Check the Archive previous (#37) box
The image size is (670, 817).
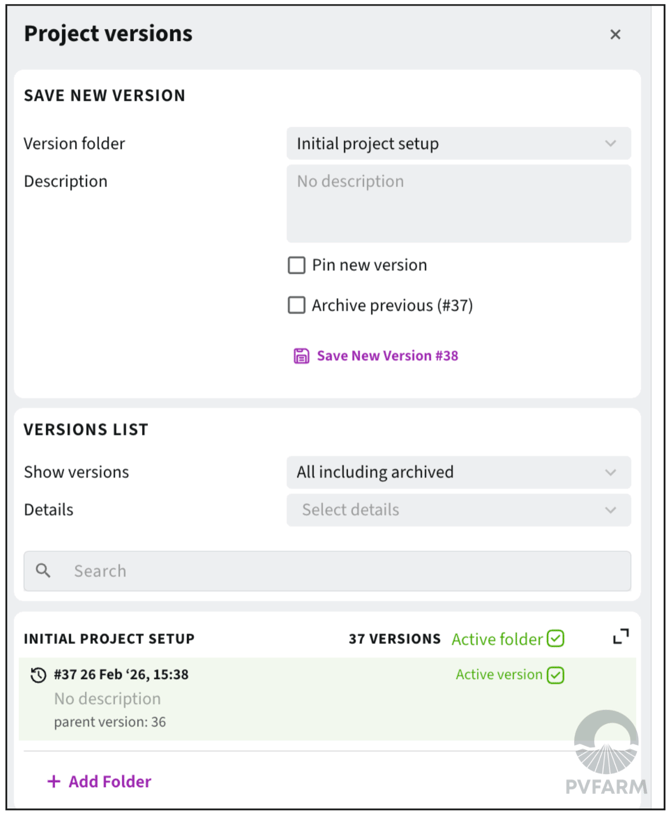click(297, 305)
